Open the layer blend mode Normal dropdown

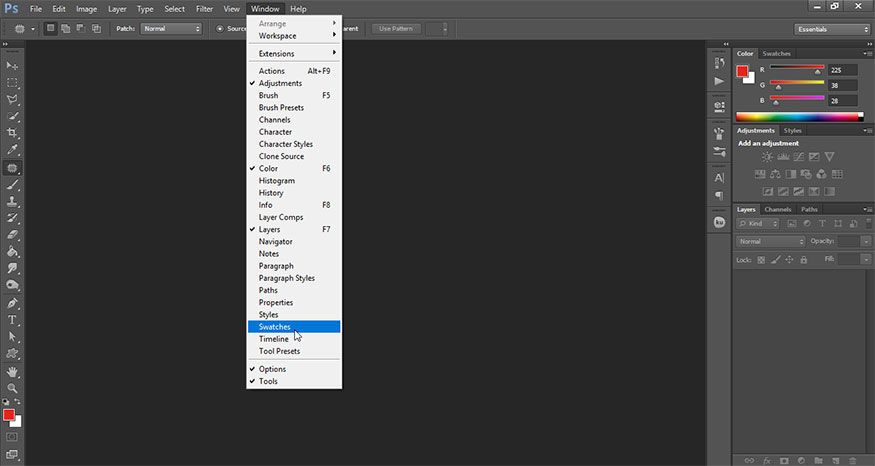(770, 241)
